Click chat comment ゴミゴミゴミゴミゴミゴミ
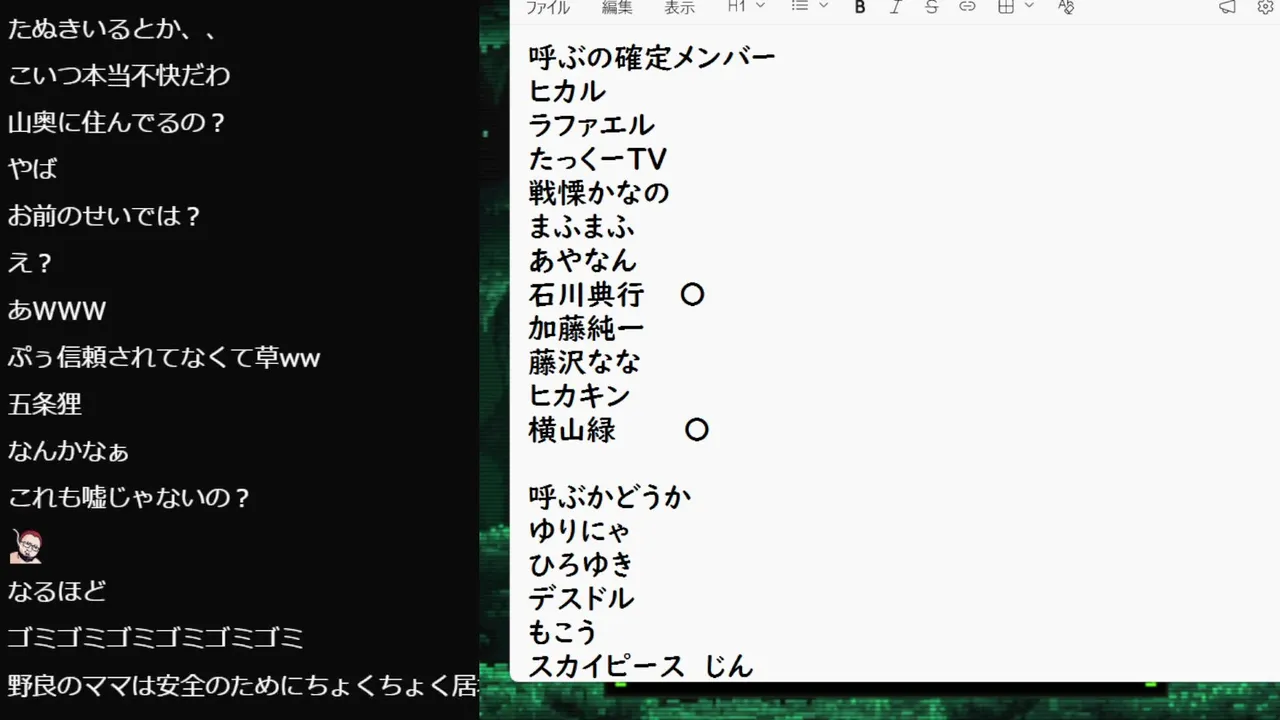This screenshot has width=1280, height=720. tap(155, 637)
